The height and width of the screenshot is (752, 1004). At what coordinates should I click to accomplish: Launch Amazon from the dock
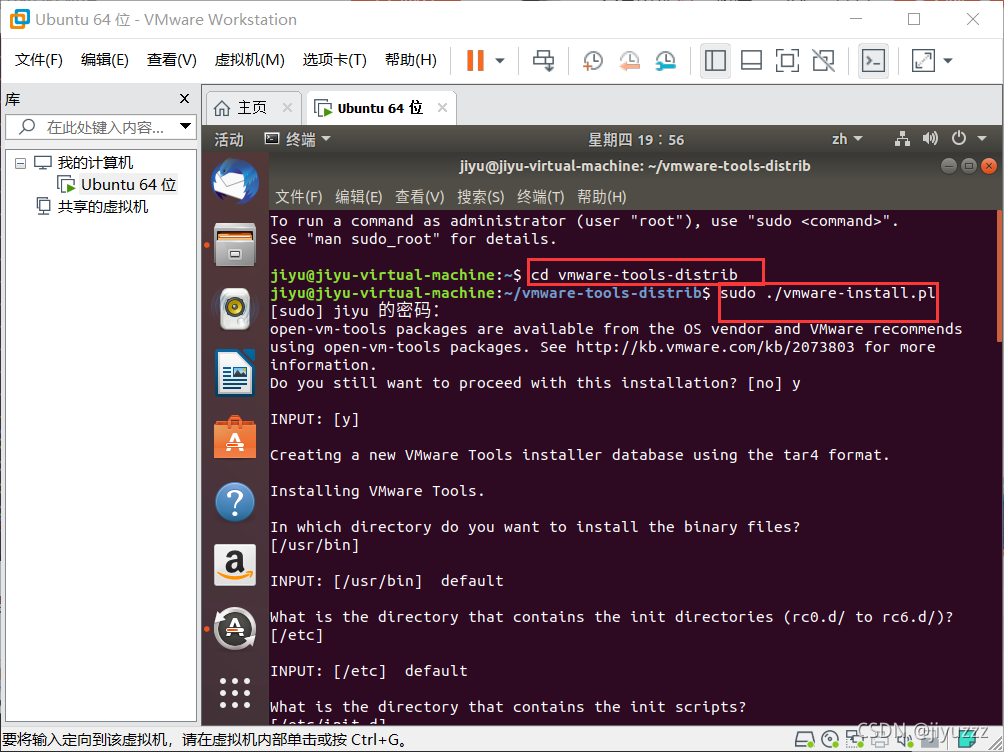[235, 565]
